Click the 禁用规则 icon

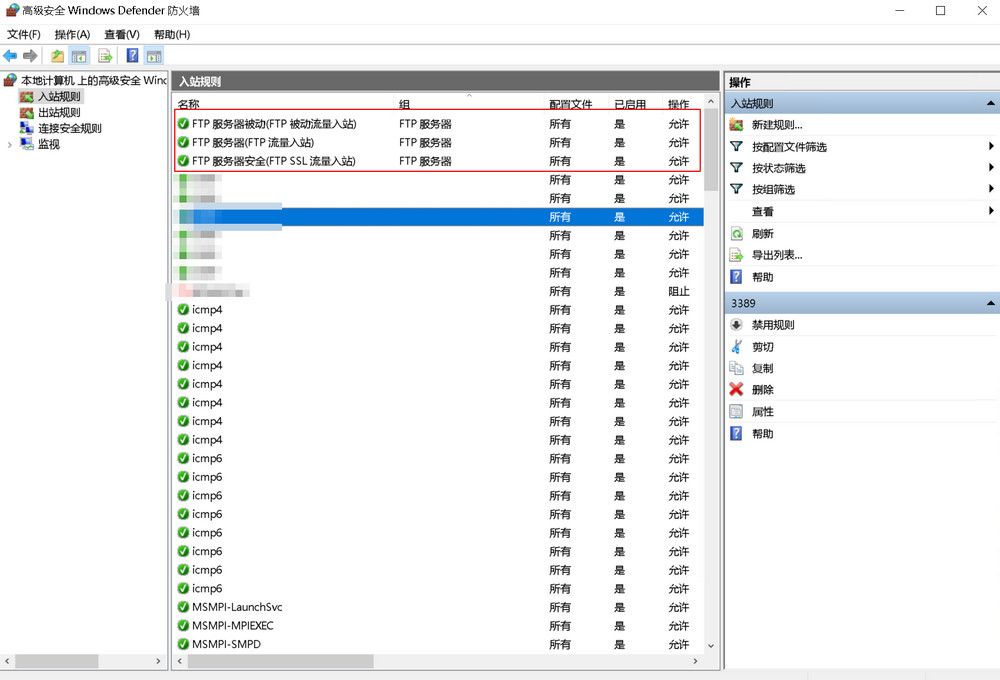click(737, 325)
